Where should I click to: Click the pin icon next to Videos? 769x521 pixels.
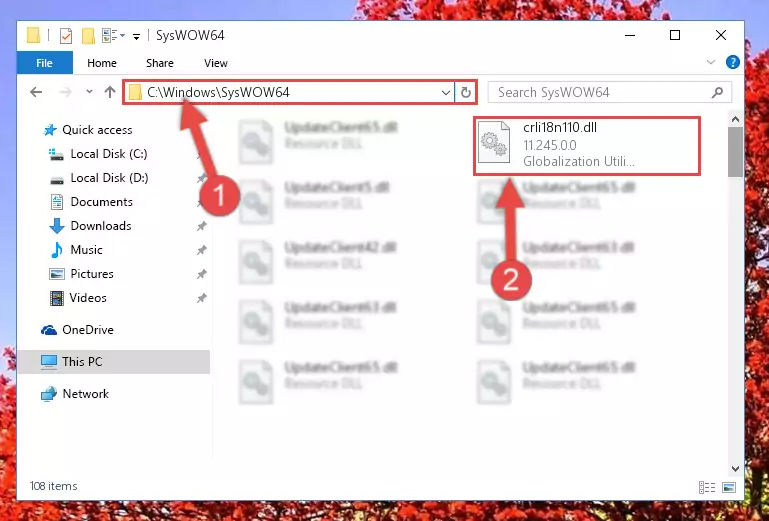tap(201, 298)
